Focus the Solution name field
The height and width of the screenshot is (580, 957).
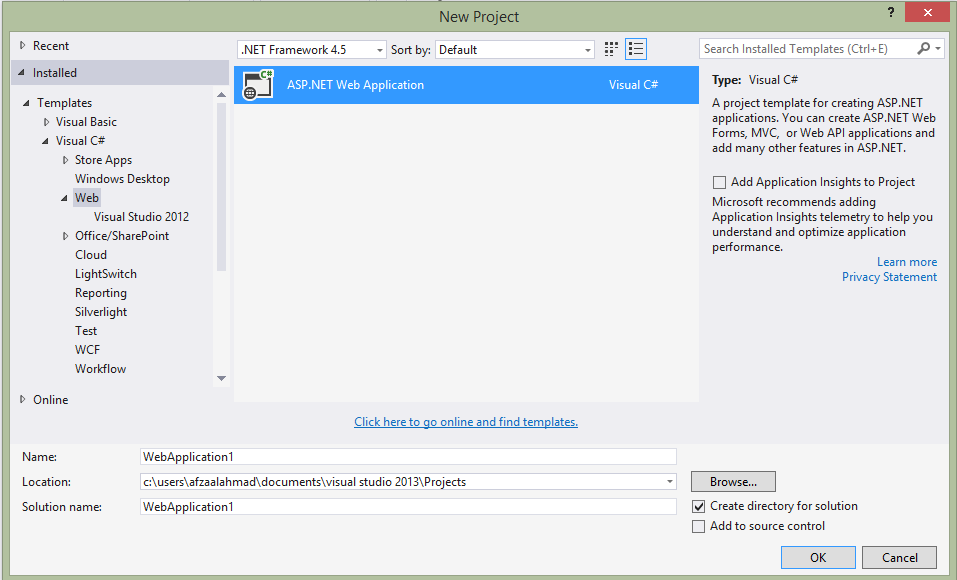(408, 507)
